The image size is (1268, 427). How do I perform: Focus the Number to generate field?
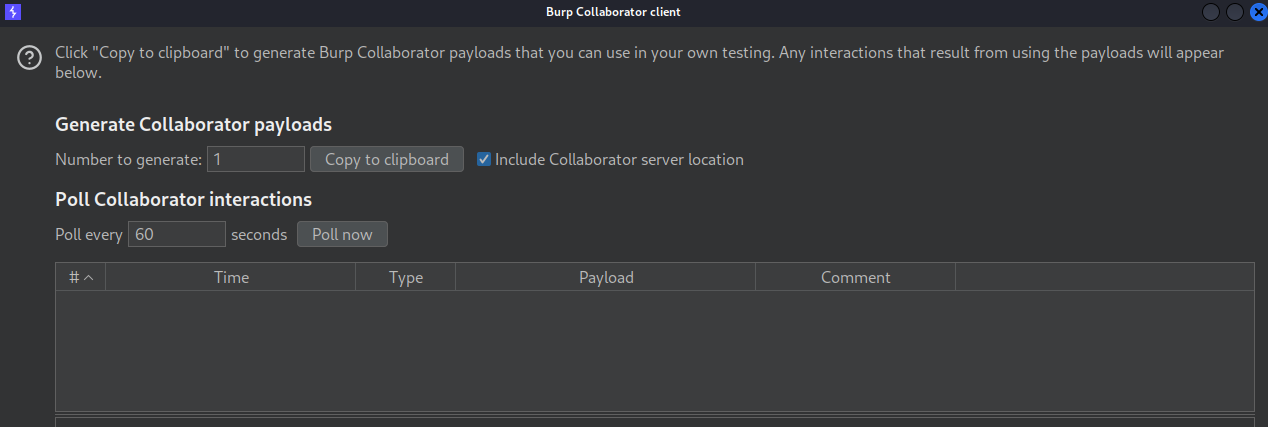256,159
